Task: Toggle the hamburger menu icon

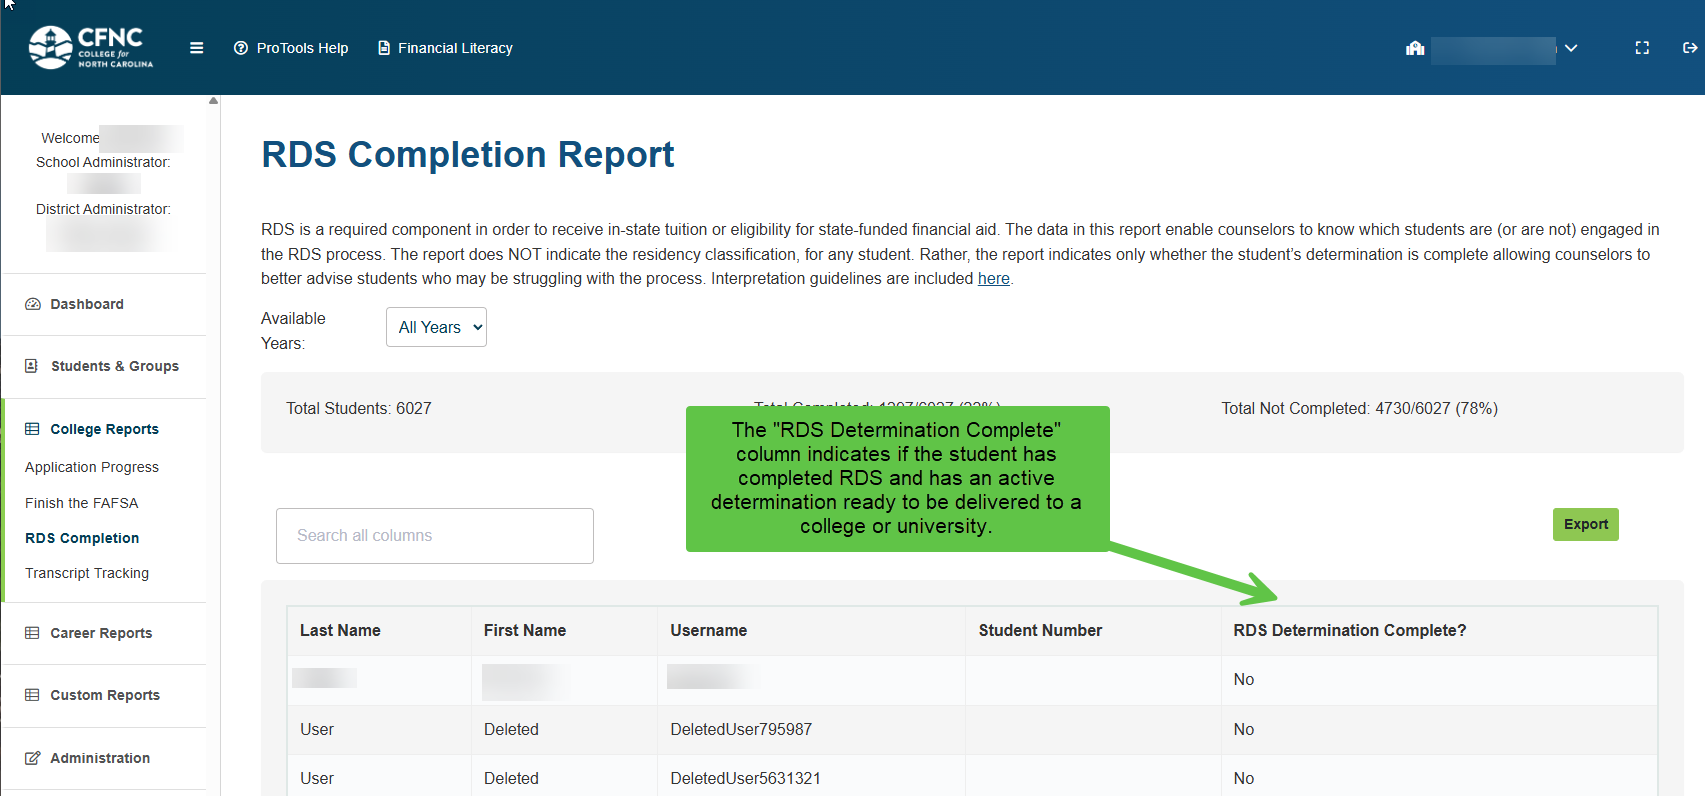Action: pyautogui.click(x=197, y=48)
